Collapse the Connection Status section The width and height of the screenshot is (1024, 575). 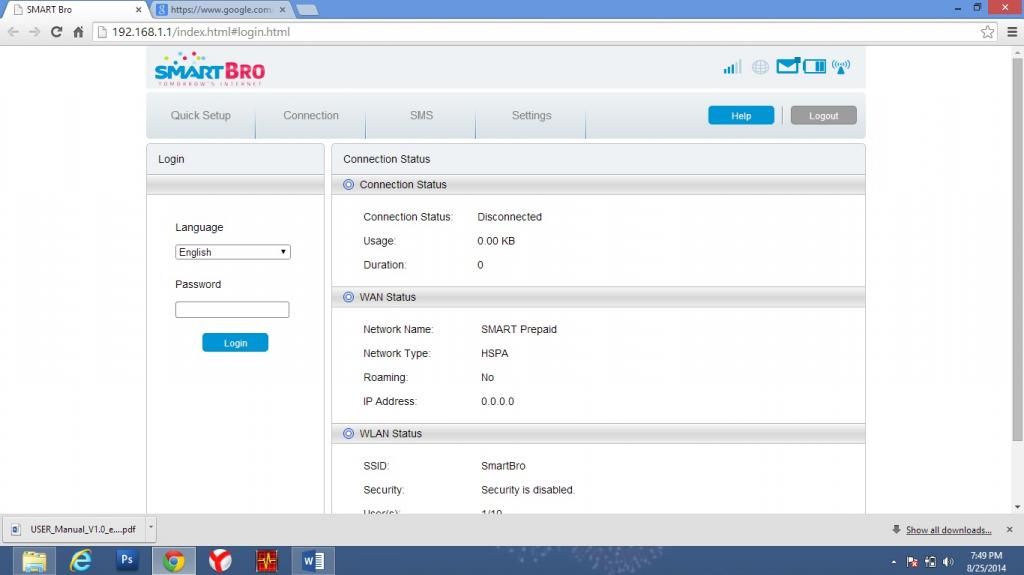coord(349,185)
